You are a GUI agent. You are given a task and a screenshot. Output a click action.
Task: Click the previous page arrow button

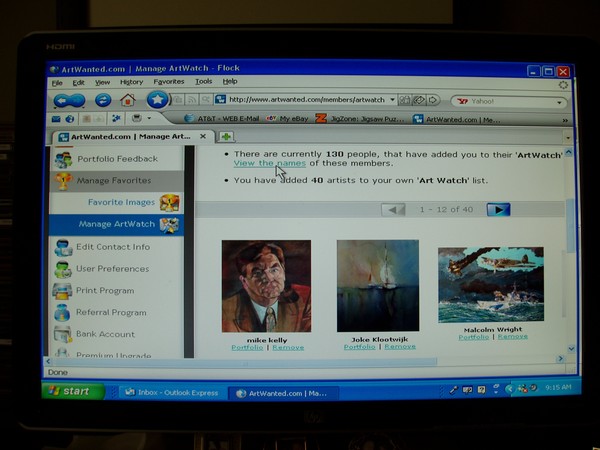click(x=393, y=210)
